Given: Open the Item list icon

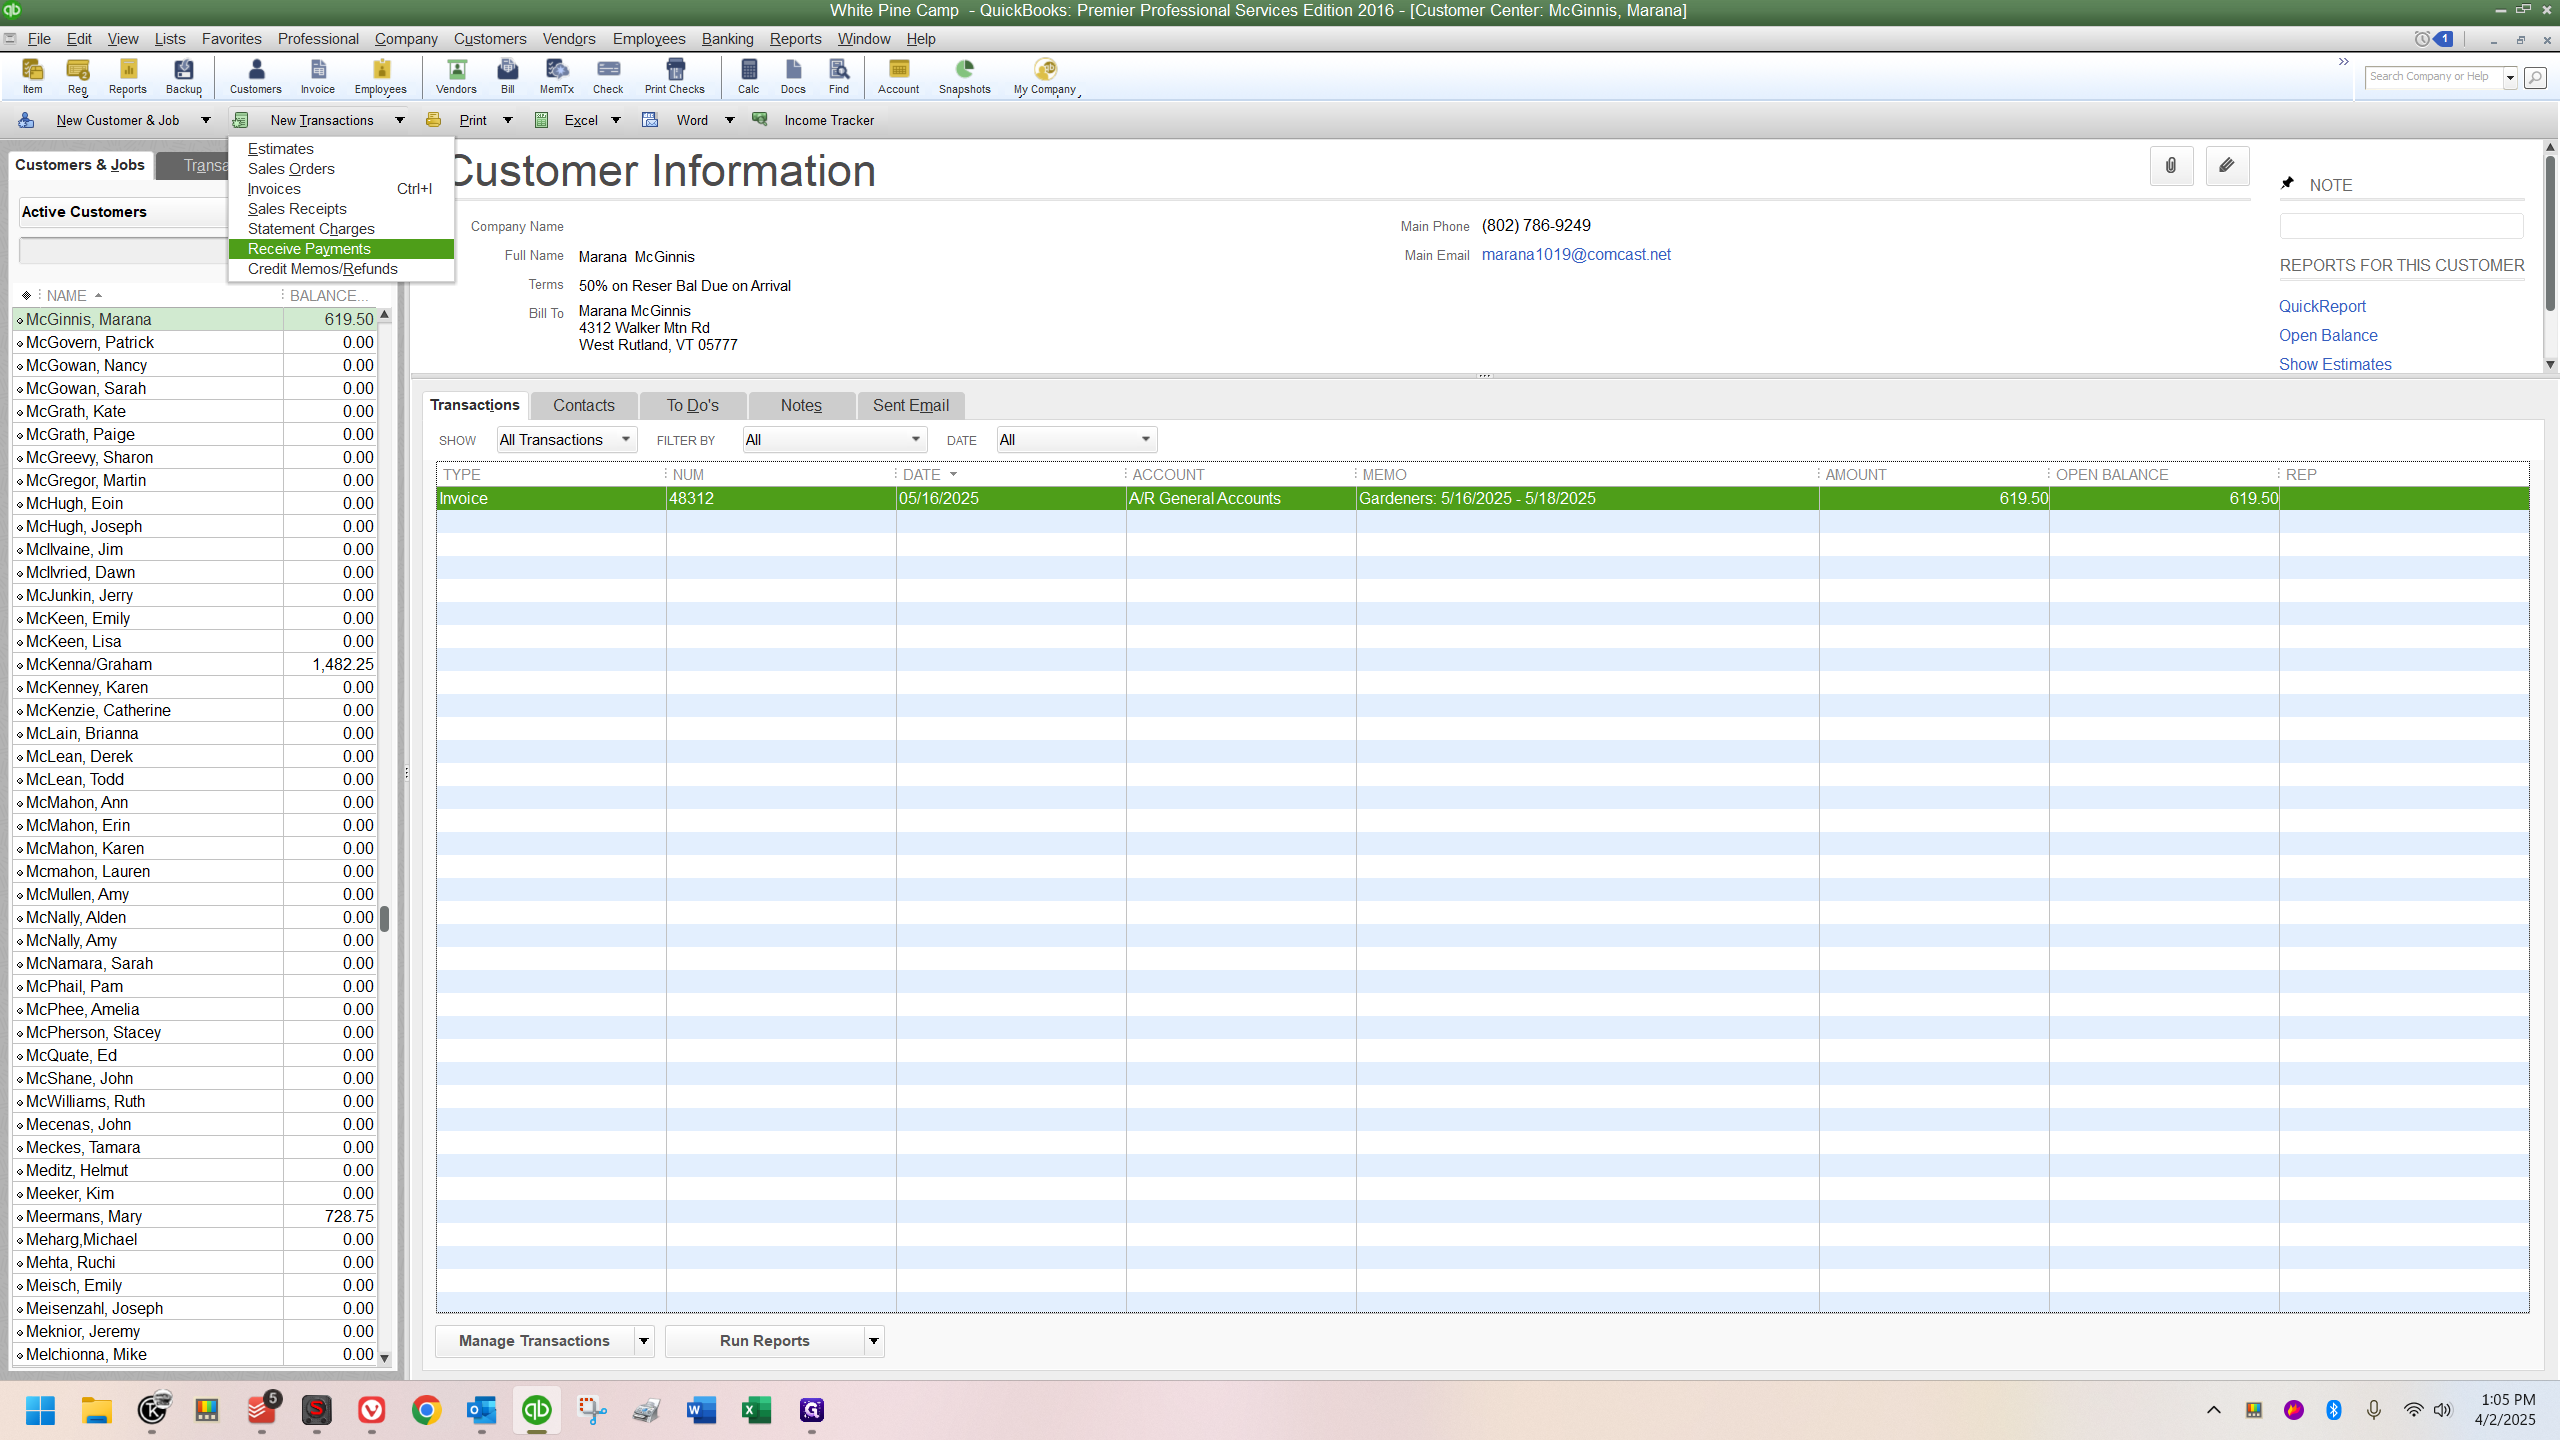Looking at the screenshot, I should pos(32,76).
